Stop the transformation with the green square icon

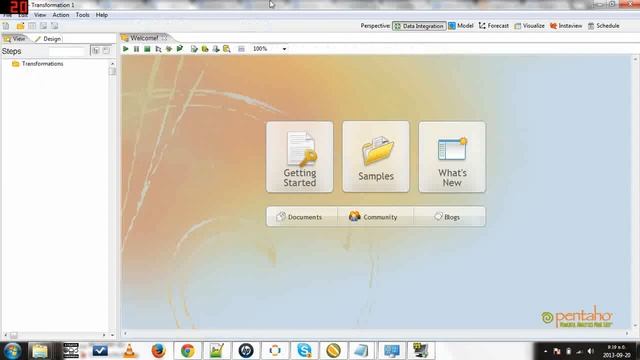(x=147, y=49)
